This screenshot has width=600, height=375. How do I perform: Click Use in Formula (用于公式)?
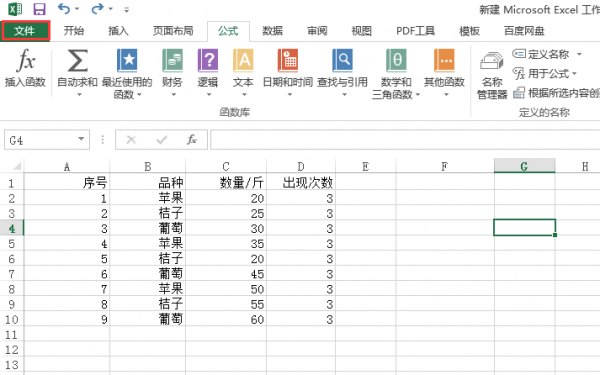click(x=544, y=73)
